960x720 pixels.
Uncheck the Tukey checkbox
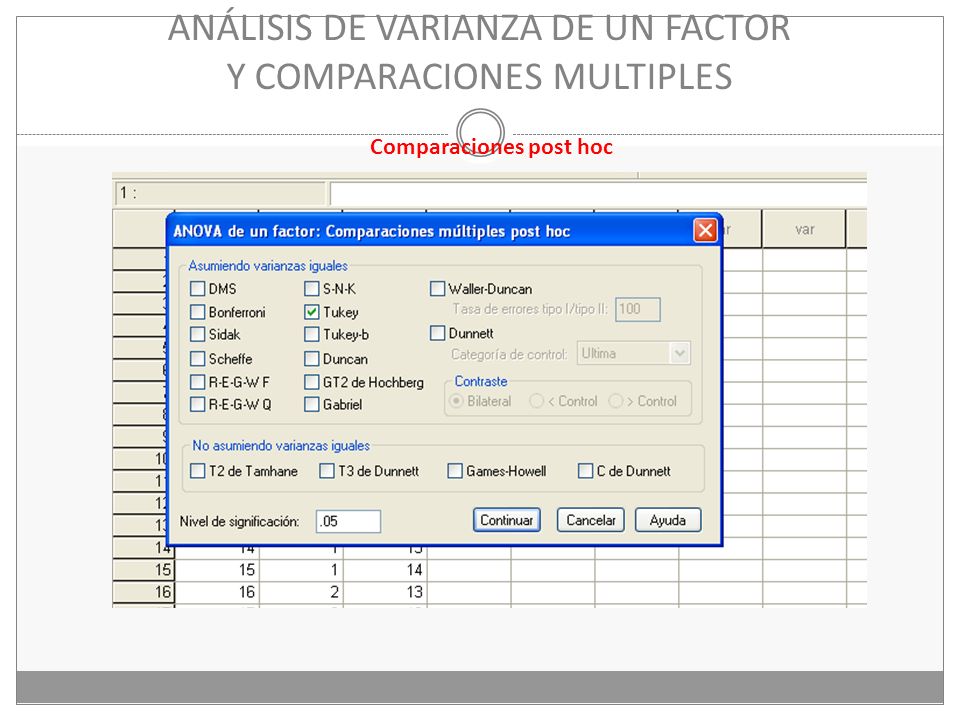[312, 312]
